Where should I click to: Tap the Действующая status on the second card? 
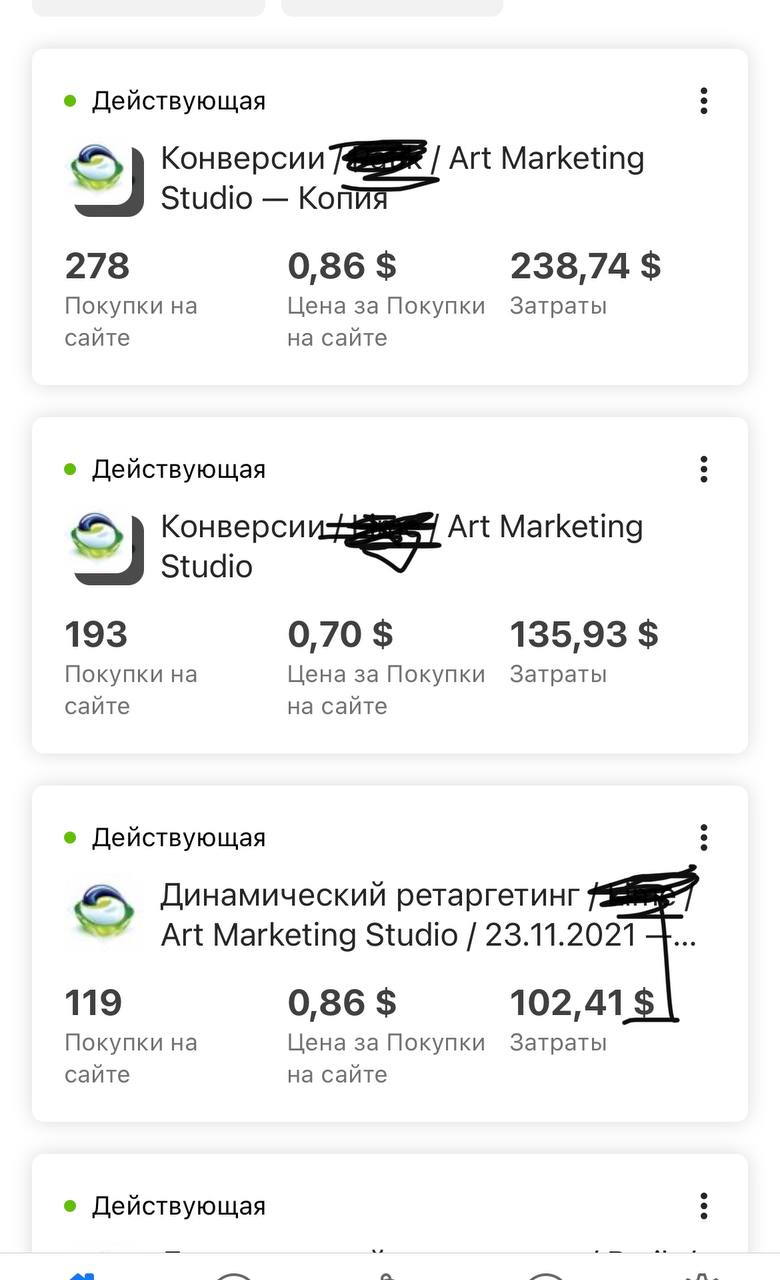[x=179, y=469]
